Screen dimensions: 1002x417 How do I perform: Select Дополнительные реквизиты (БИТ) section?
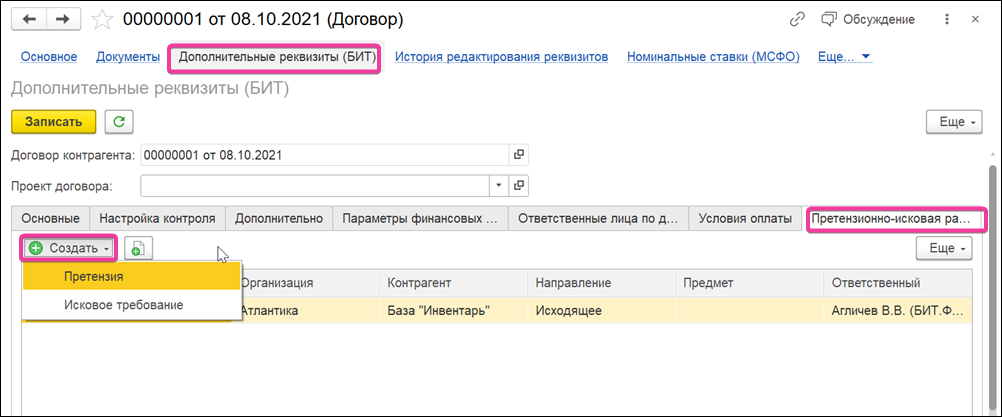click(275, 57)
